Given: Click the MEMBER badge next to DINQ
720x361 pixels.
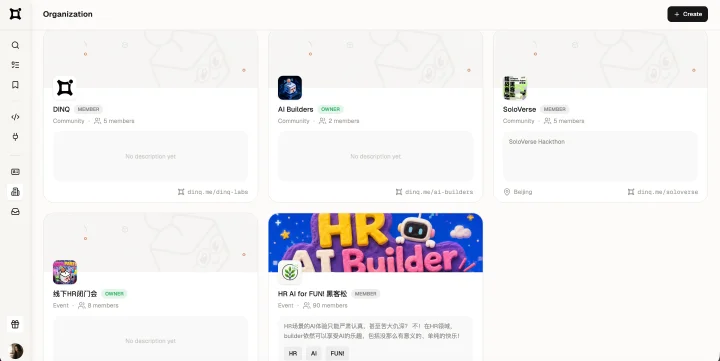Looking at the screenshot, I should tap(88, 109).
